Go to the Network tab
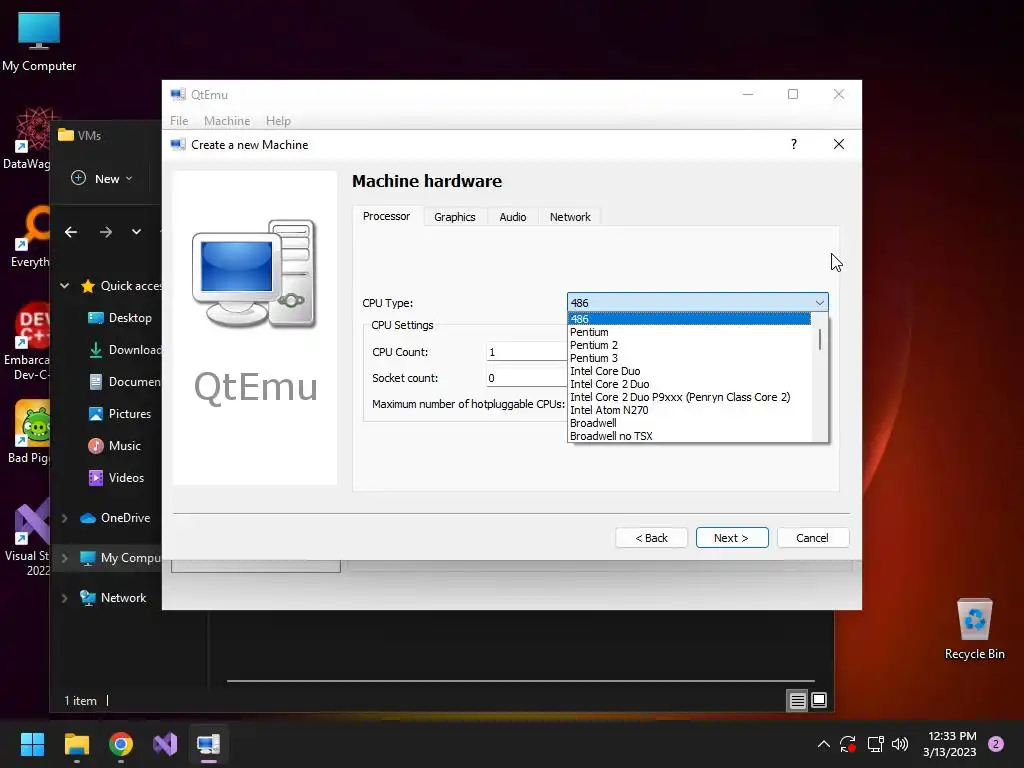 coord(570,217)
